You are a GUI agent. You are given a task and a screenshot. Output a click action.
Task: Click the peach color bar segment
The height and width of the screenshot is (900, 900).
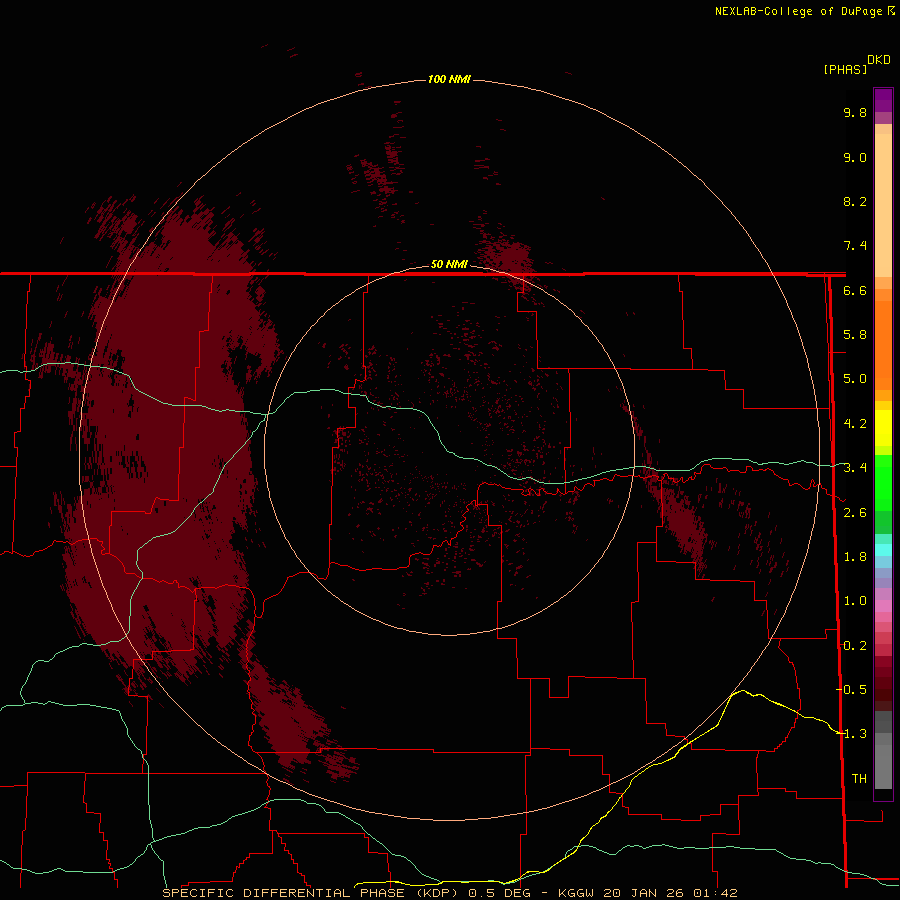pos(883,205)
